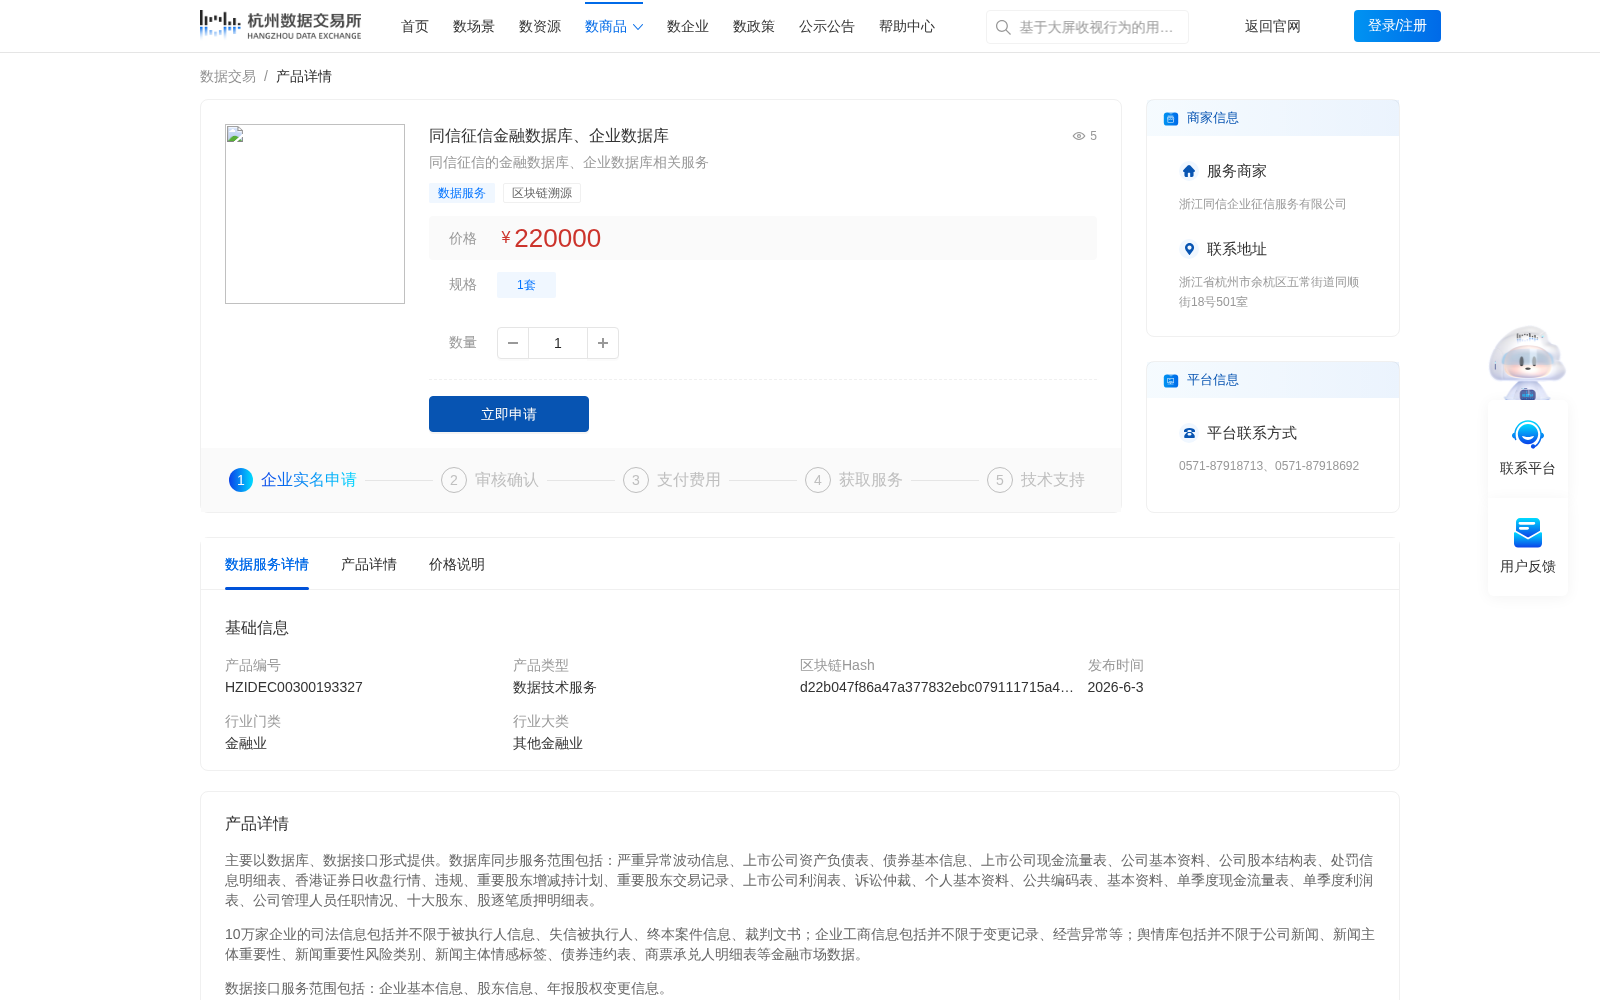Viewport: 1600px width, 1000px height.
Task: Click the eye view-count icon
Action: pyautogui.click(x=1079, y=136)
